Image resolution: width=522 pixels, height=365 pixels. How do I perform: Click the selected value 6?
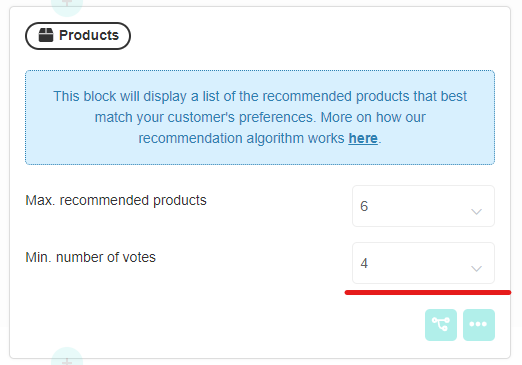[x=364, y=206]
